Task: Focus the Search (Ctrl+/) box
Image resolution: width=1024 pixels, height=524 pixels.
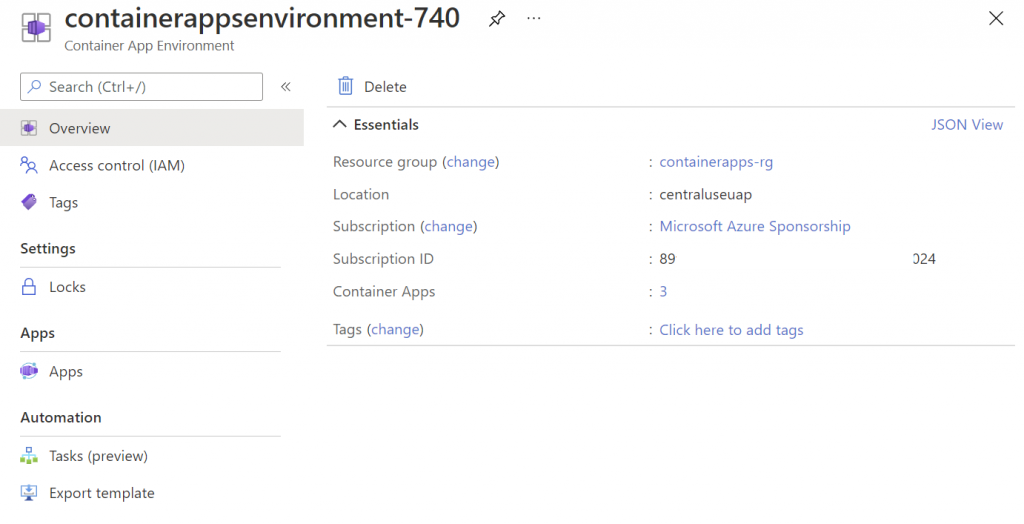Action: pos(141,87)
